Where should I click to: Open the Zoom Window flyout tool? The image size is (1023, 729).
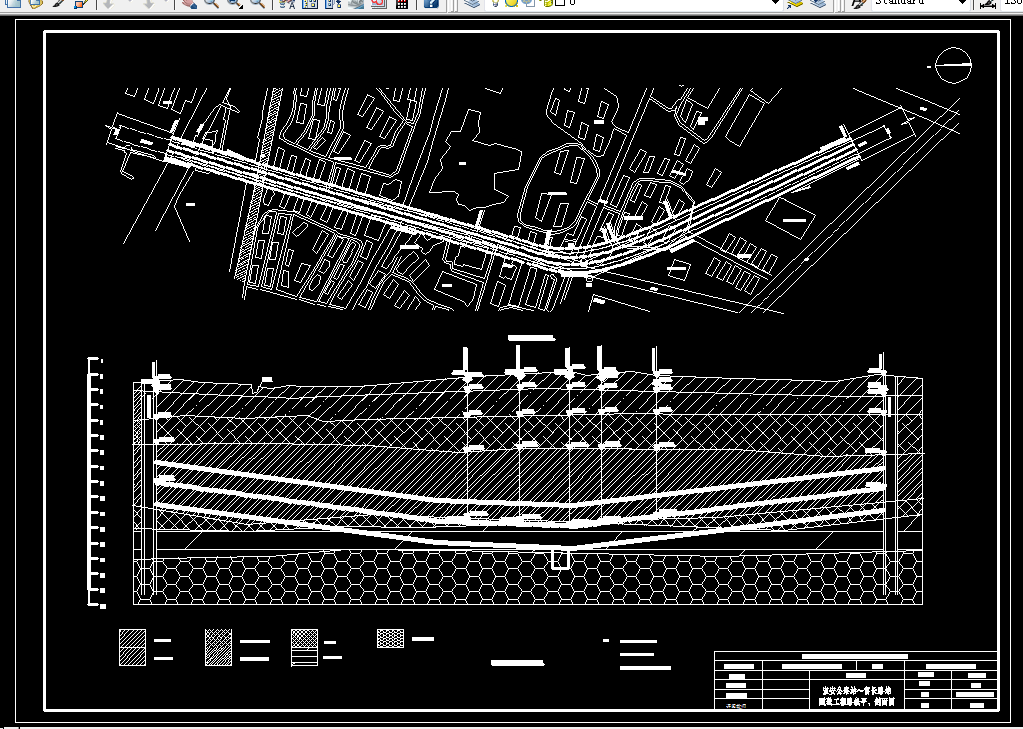tap(234, 3)
